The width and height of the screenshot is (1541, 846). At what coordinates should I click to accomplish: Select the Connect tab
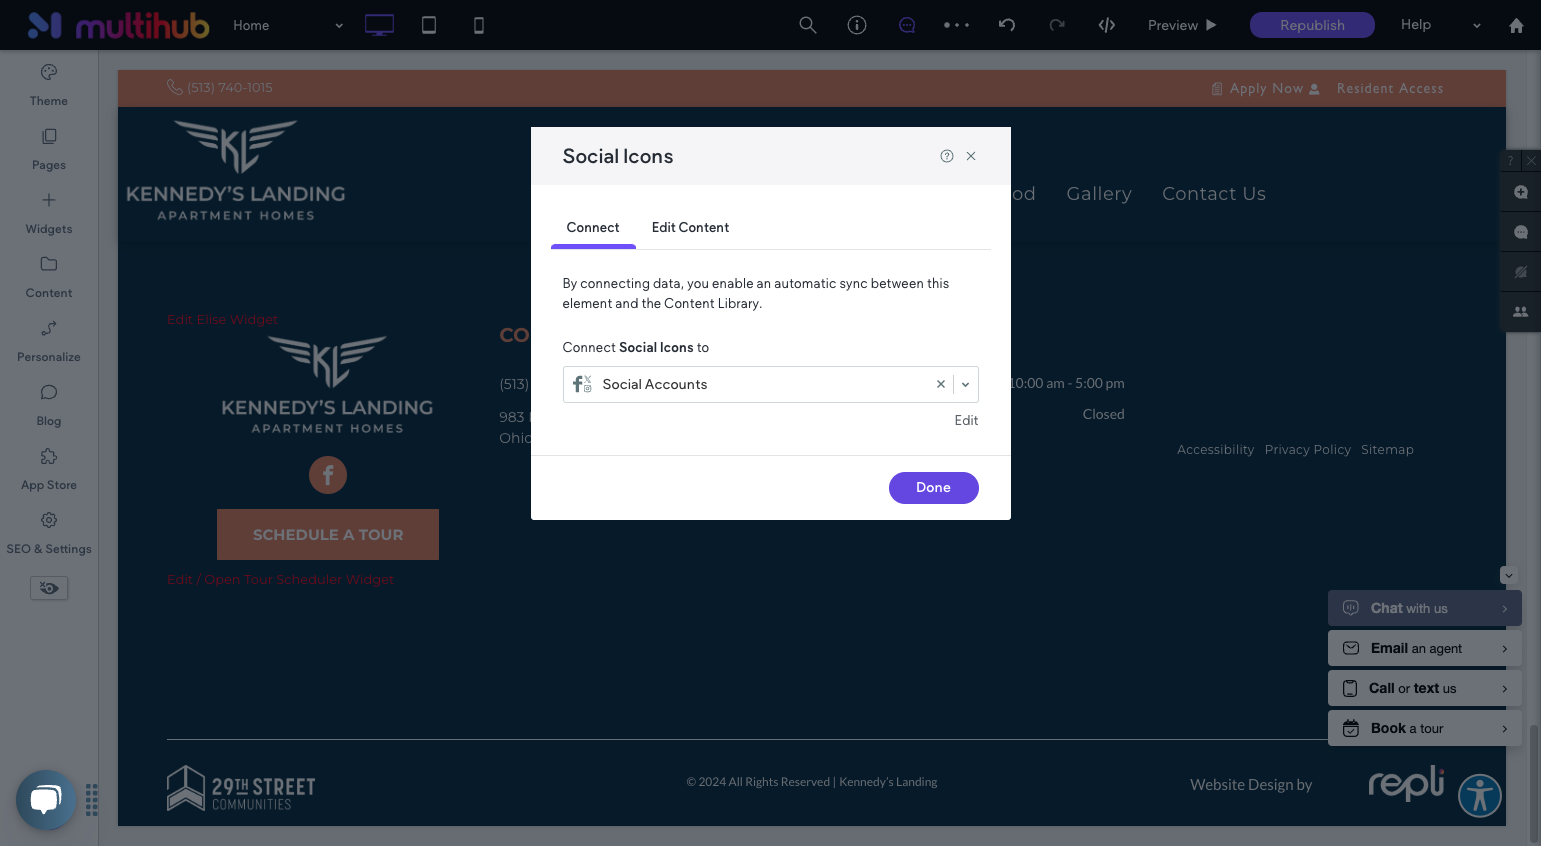tap(593, 227)
